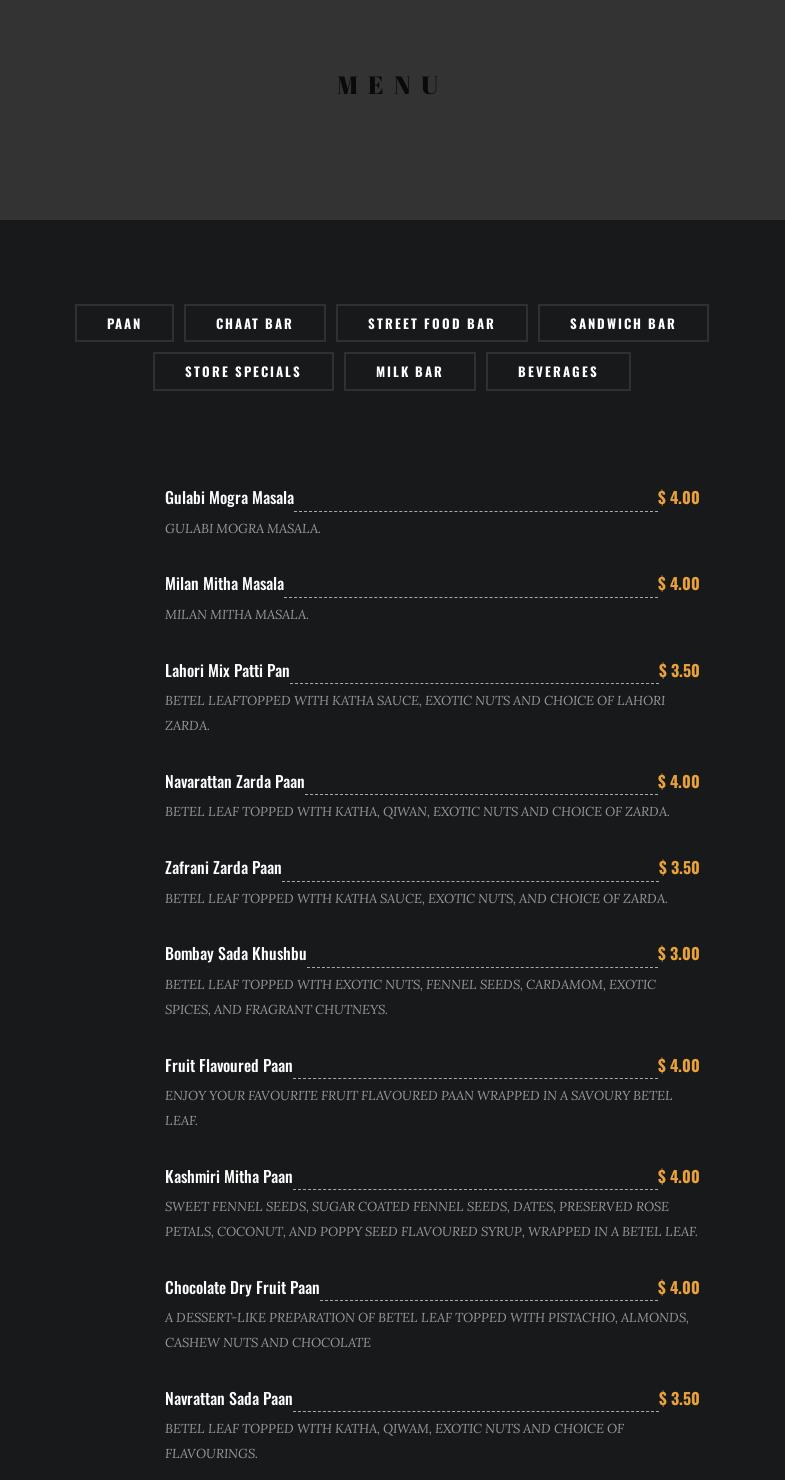This screenshot has height=1480, width=785.
Task: Select the Bombay Sada Khushbu item
Action: click(235, 954)
